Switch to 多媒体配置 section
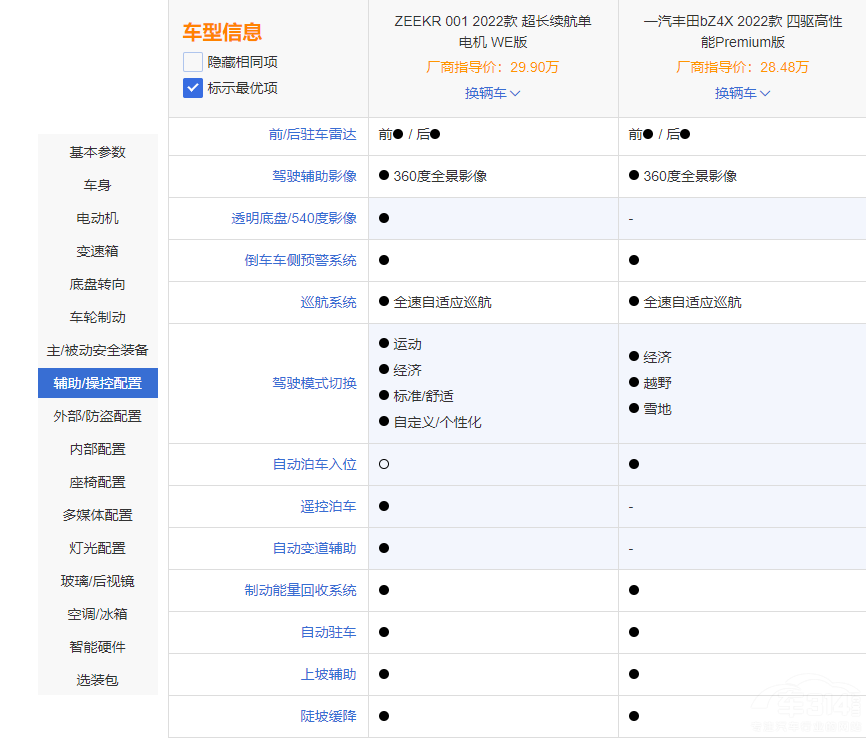Viewport: 866px width, 738px height. click(98, 515)
